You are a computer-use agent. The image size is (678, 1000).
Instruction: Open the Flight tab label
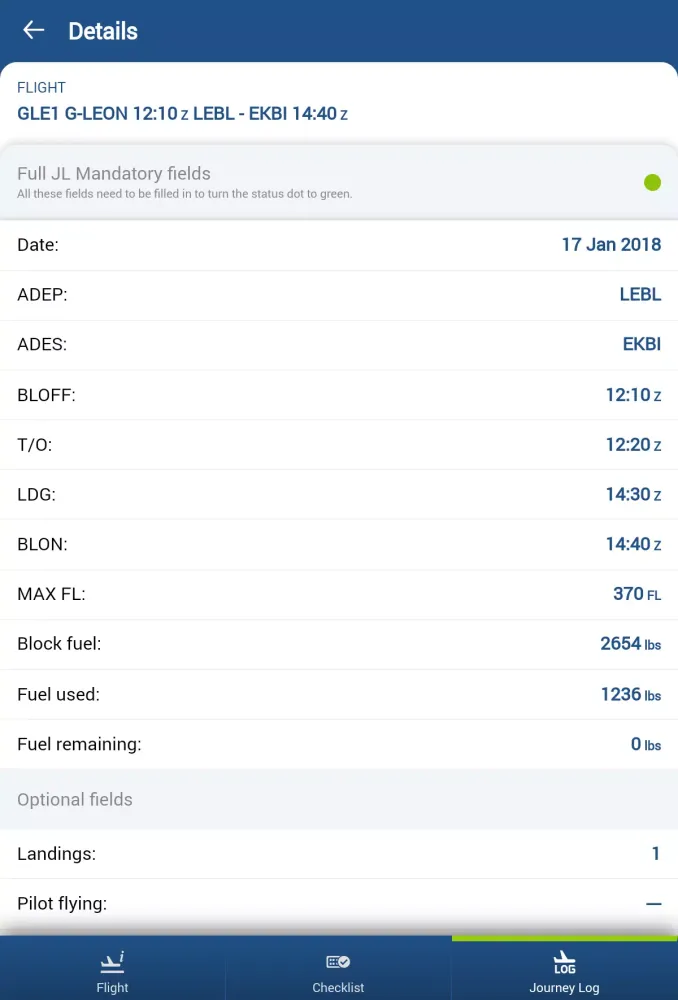pyautogui.click(x=112, y=987)
